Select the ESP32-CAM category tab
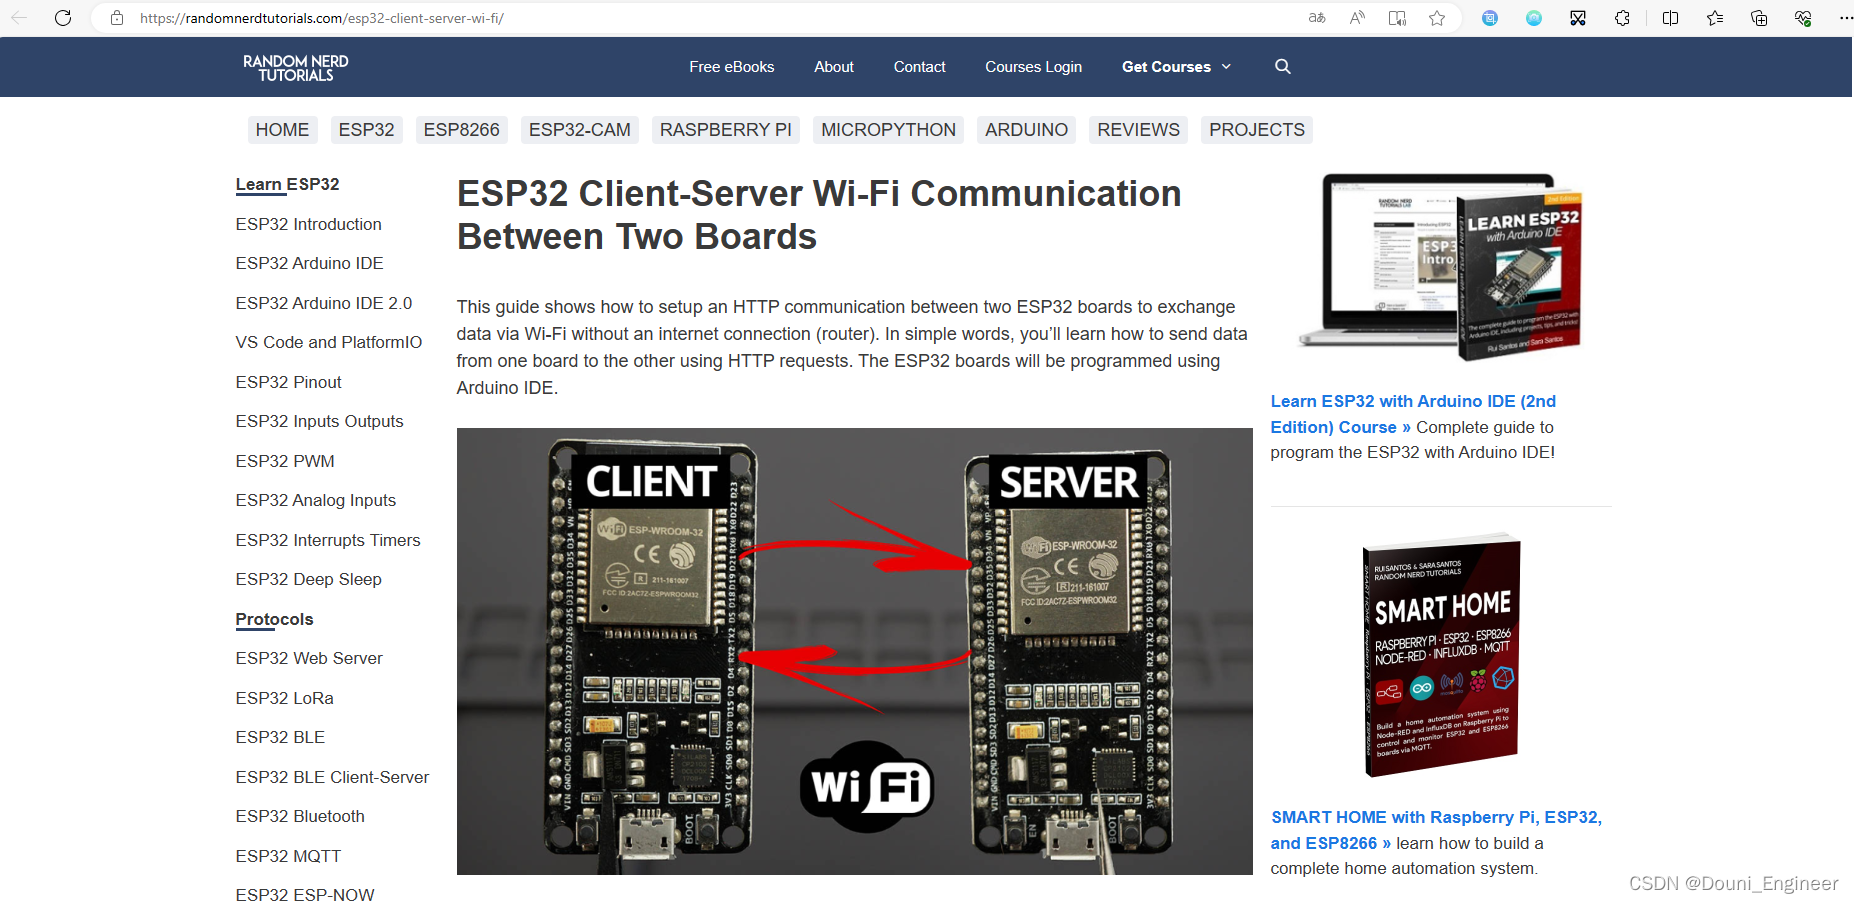The height and width of the screenshot is (903, 1854). click(579, 130)
